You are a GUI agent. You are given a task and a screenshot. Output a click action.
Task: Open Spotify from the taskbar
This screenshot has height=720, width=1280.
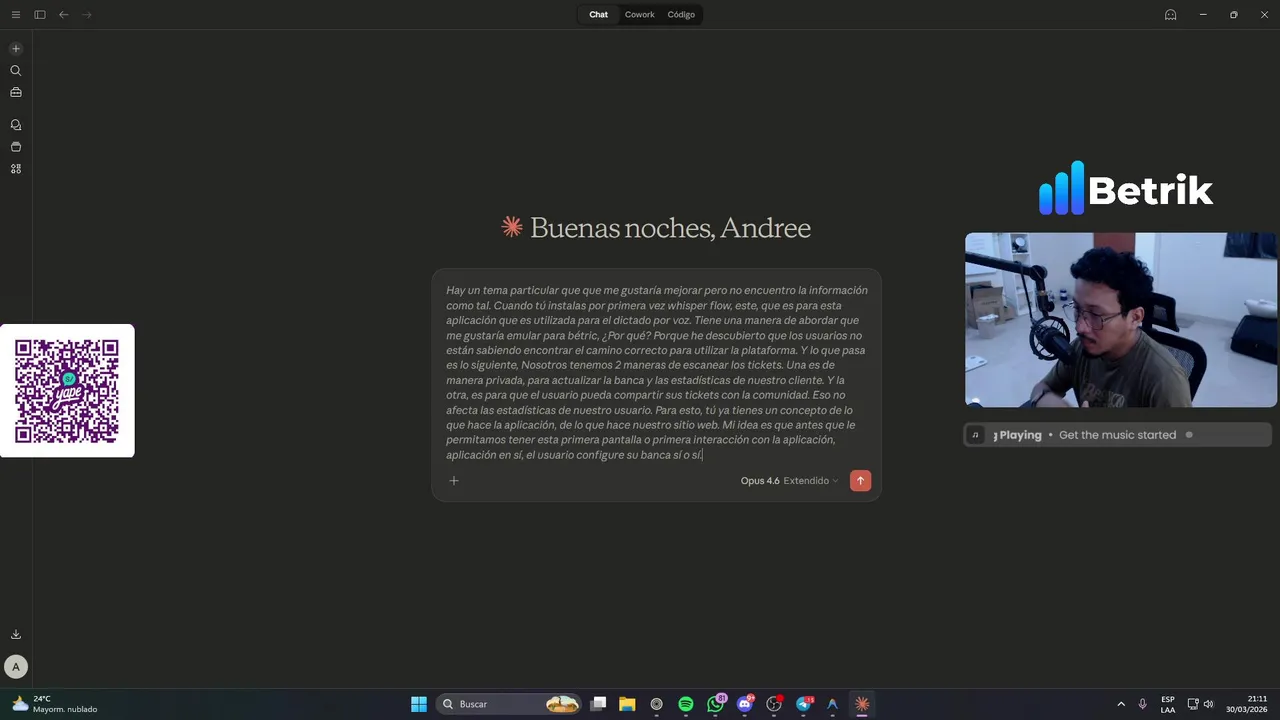pyautogui.click(x=686, y=704)
